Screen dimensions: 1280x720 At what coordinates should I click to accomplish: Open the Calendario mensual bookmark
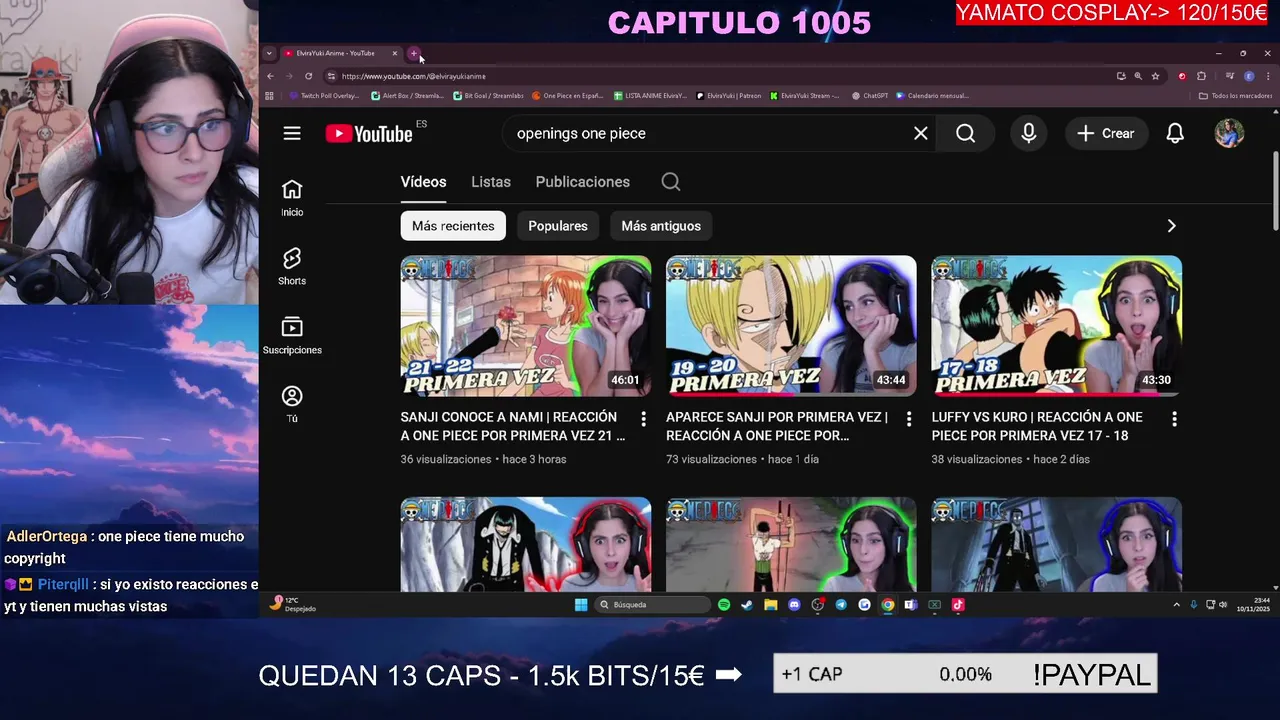pos(933,96)
